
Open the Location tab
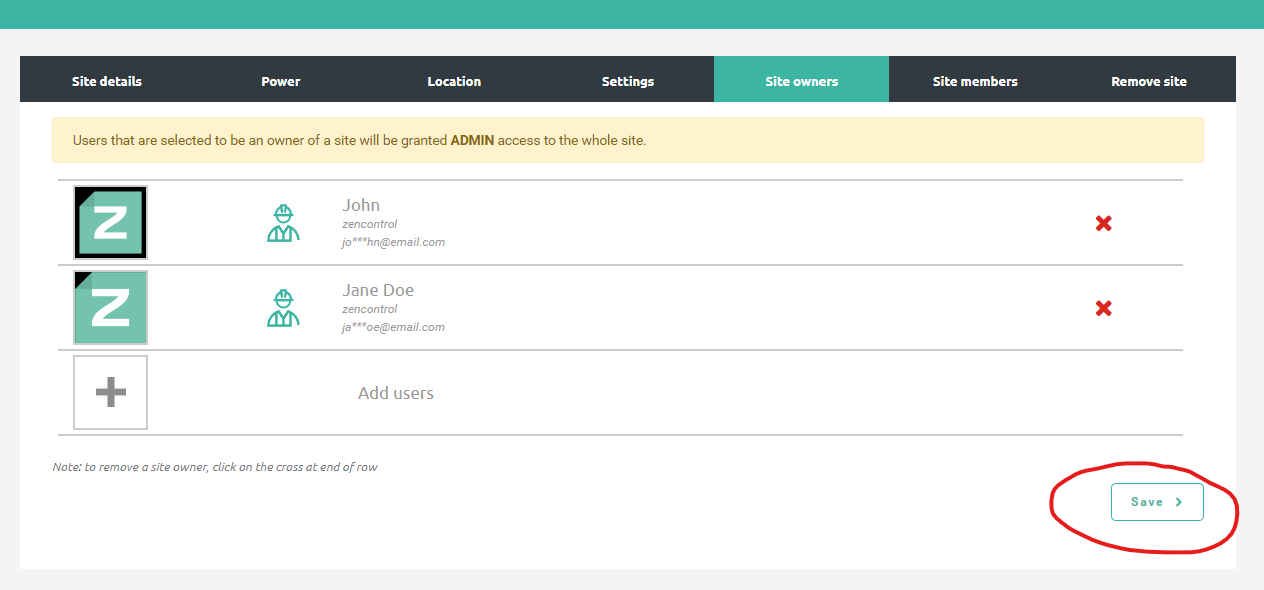coord(454,81)
